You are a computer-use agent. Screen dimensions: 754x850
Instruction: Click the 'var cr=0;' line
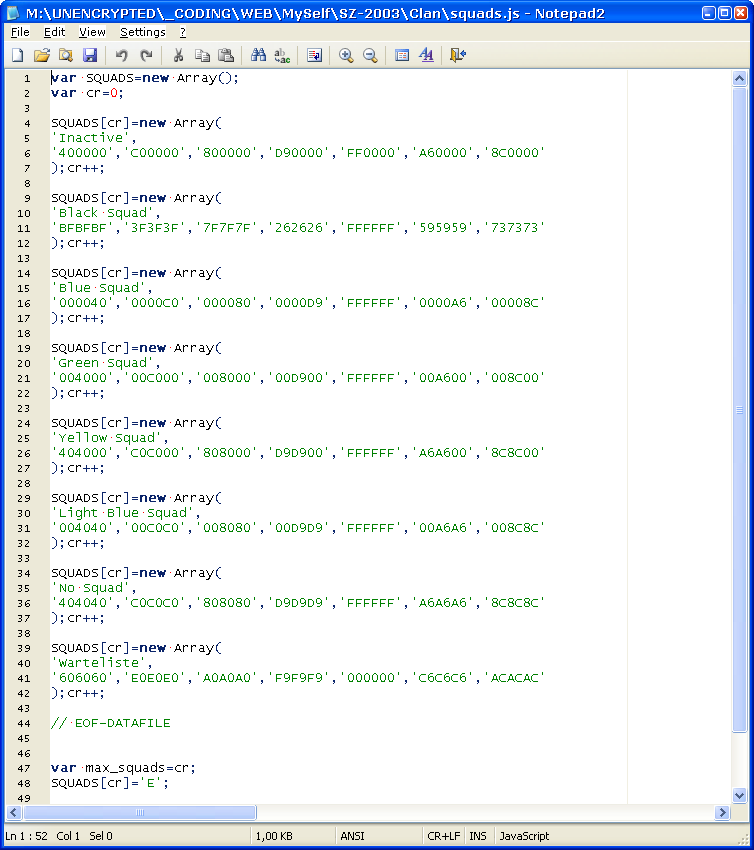pyautogui.click(x=87, y=93)
